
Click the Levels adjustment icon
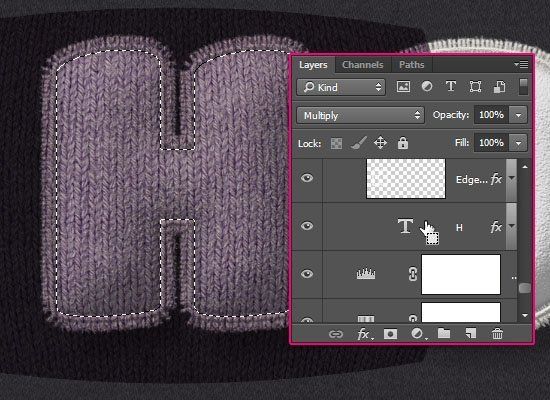pos(366,274)
